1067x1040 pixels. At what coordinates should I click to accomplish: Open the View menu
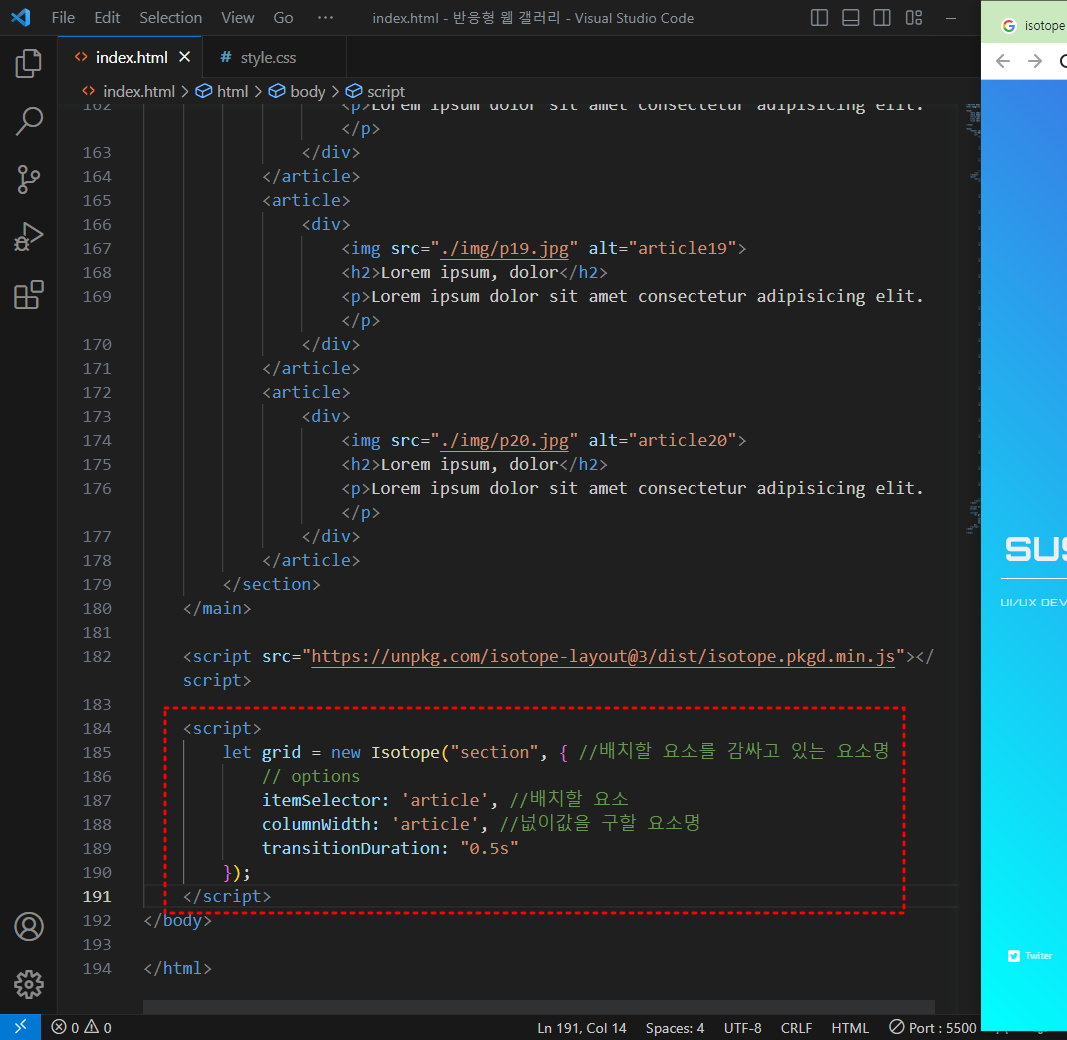(237, 18)
